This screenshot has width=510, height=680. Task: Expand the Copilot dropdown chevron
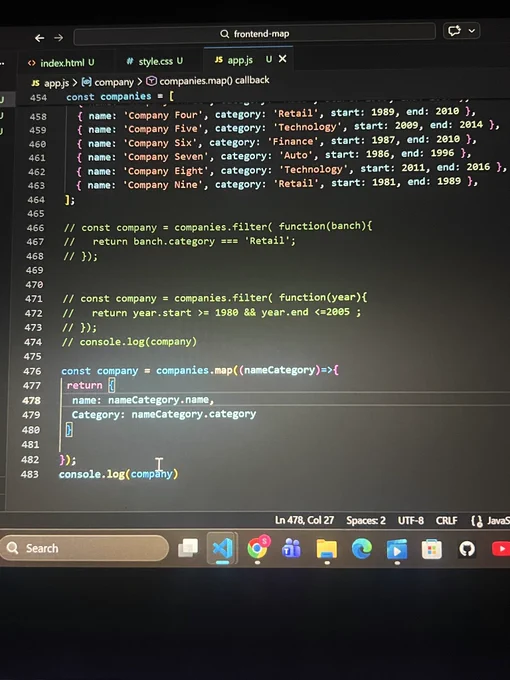tap(472, 31)
